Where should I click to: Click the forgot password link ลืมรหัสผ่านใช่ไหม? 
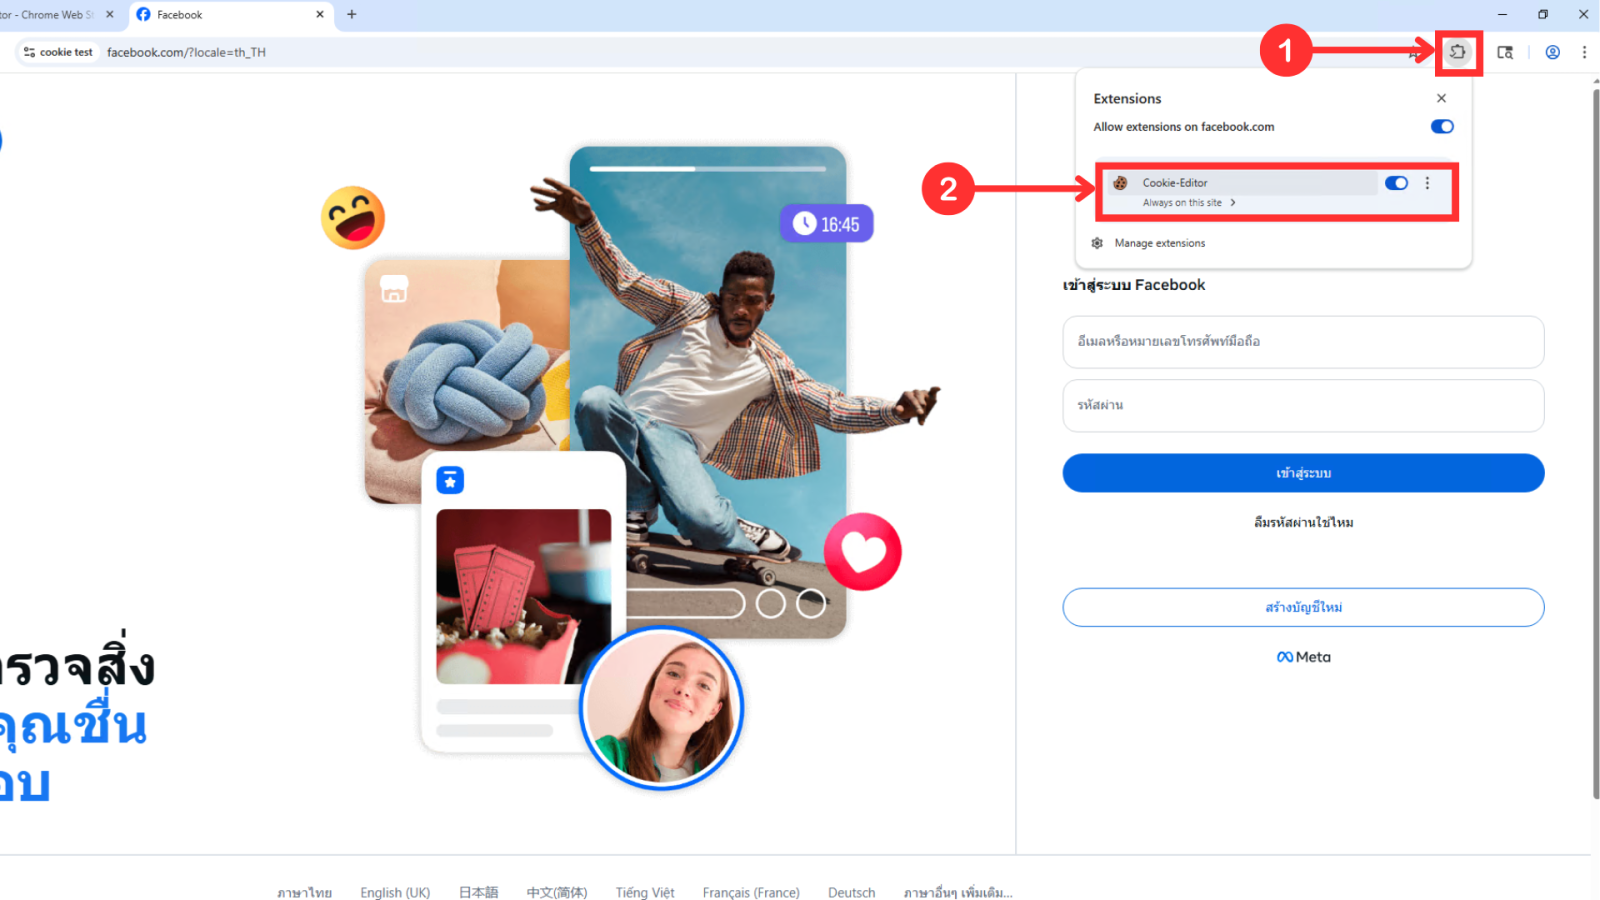click(x=1302, y=523)
